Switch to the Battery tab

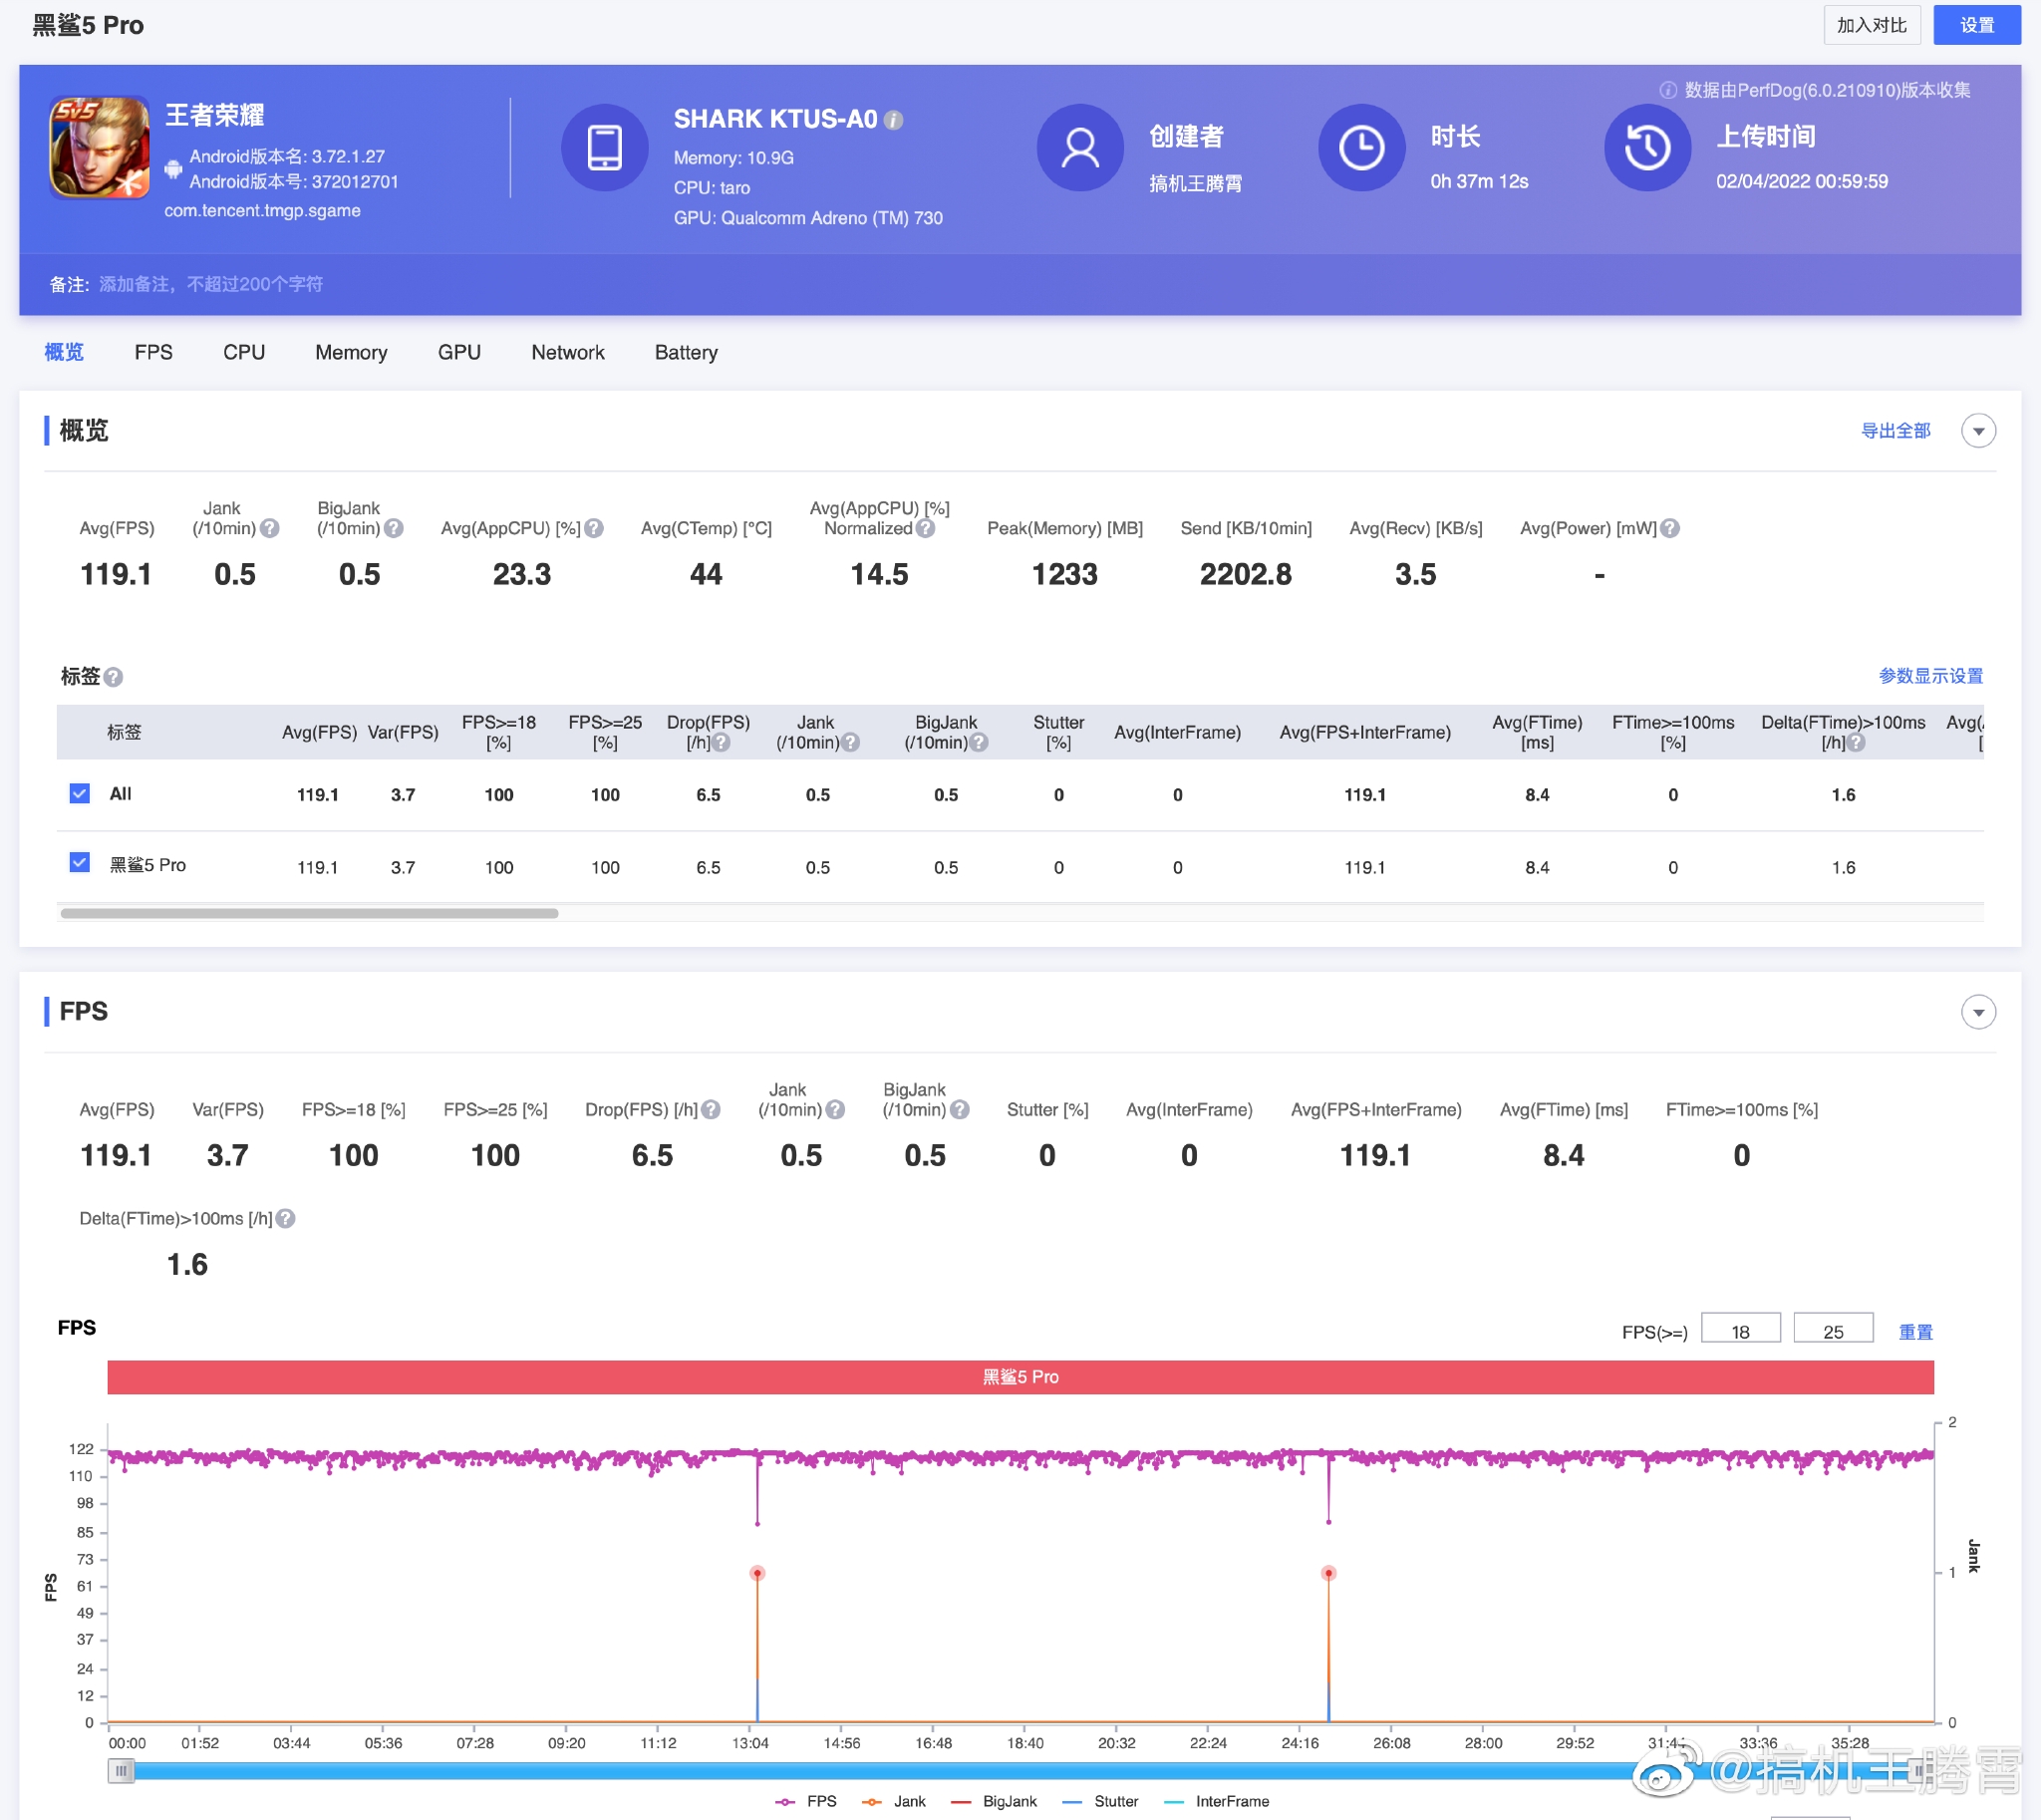coord(686,352)
